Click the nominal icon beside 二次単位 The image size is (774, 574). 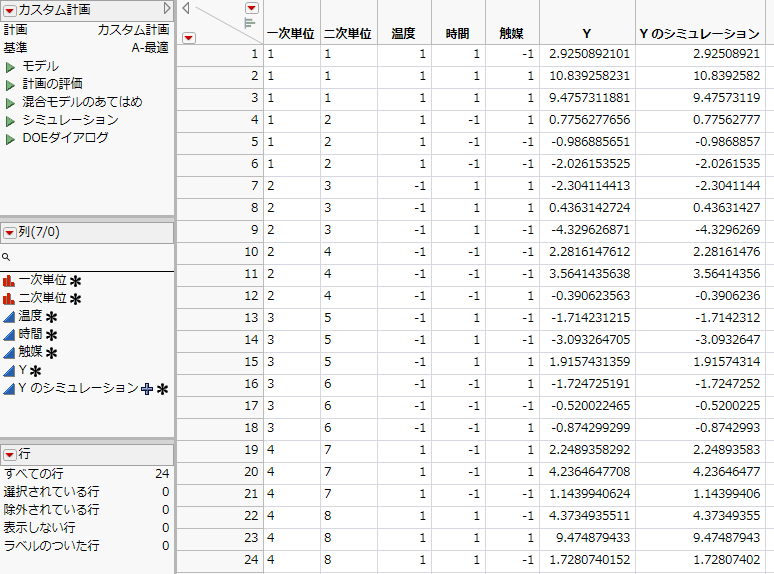click(x=8, y=299)
